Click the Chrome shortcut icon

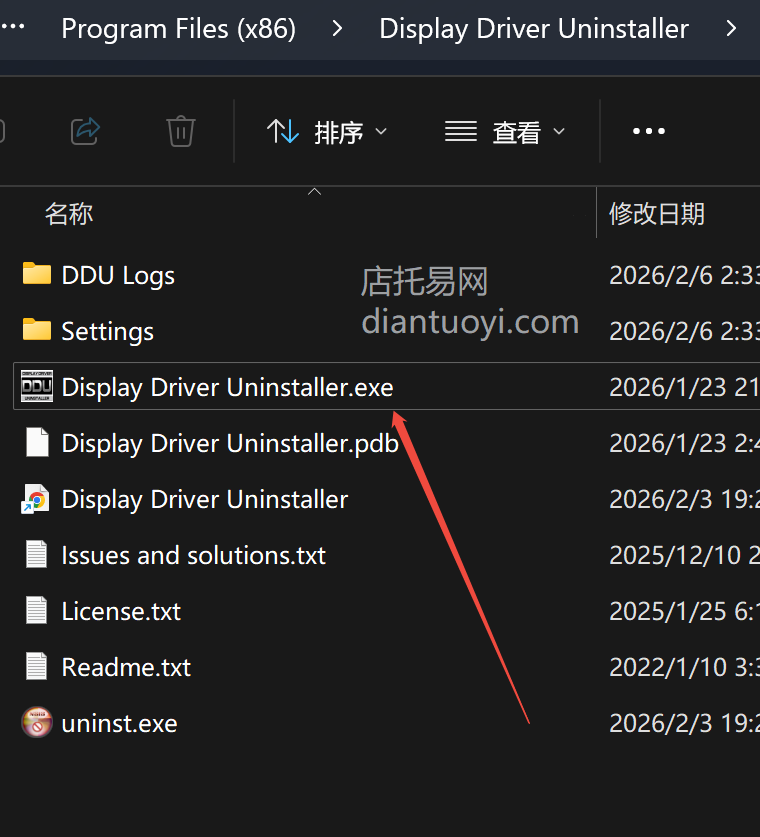click(x=36, y=499)
